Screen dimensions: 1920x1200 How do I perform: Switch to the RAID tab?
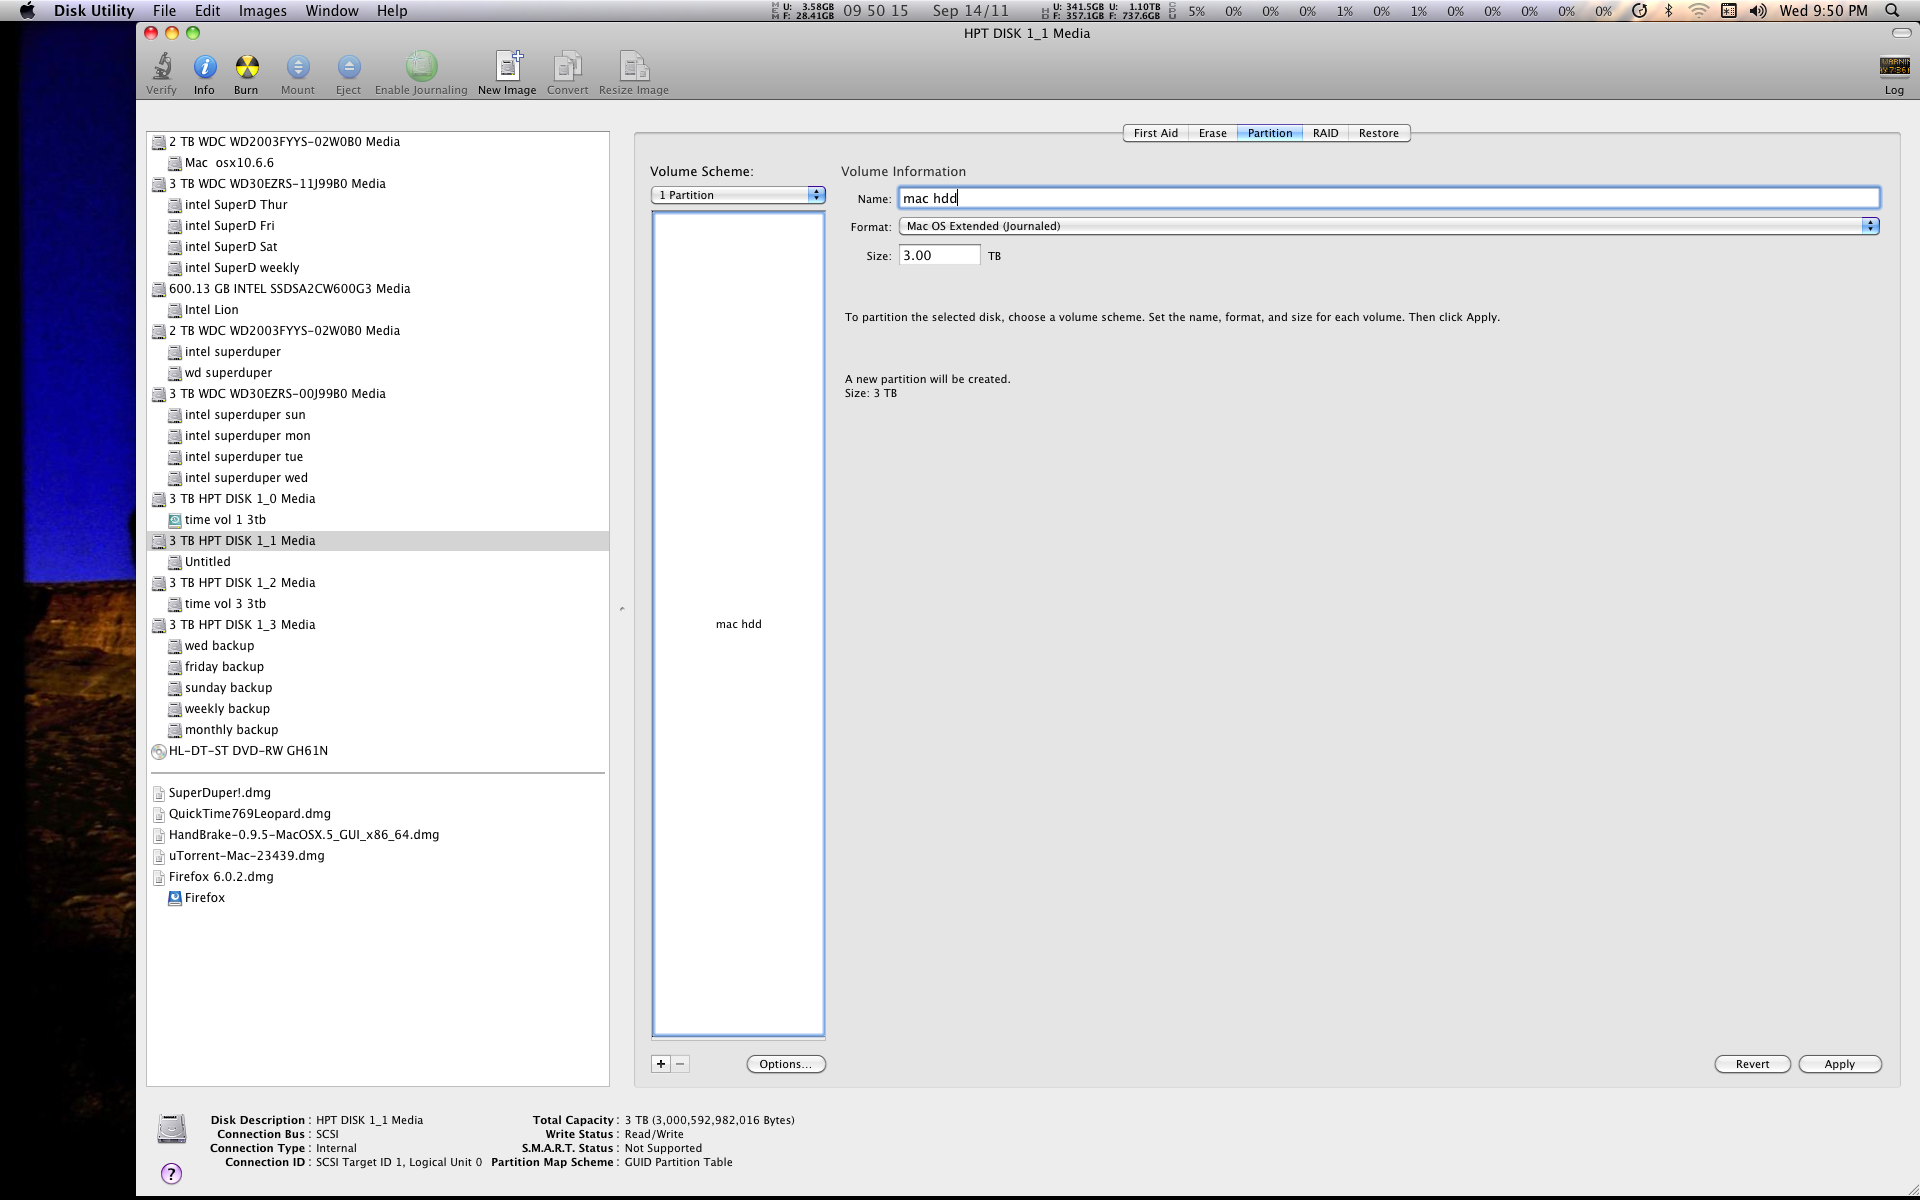[1325, 133]
